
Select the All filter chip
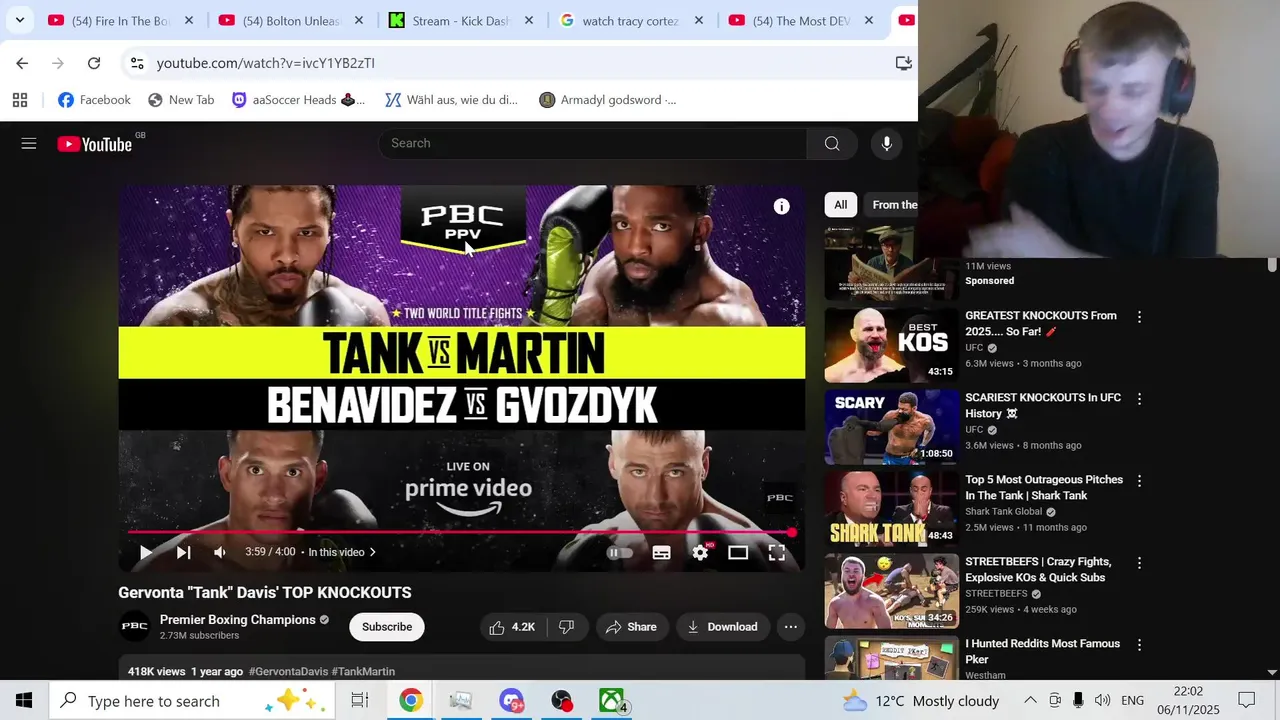(841, 205)
